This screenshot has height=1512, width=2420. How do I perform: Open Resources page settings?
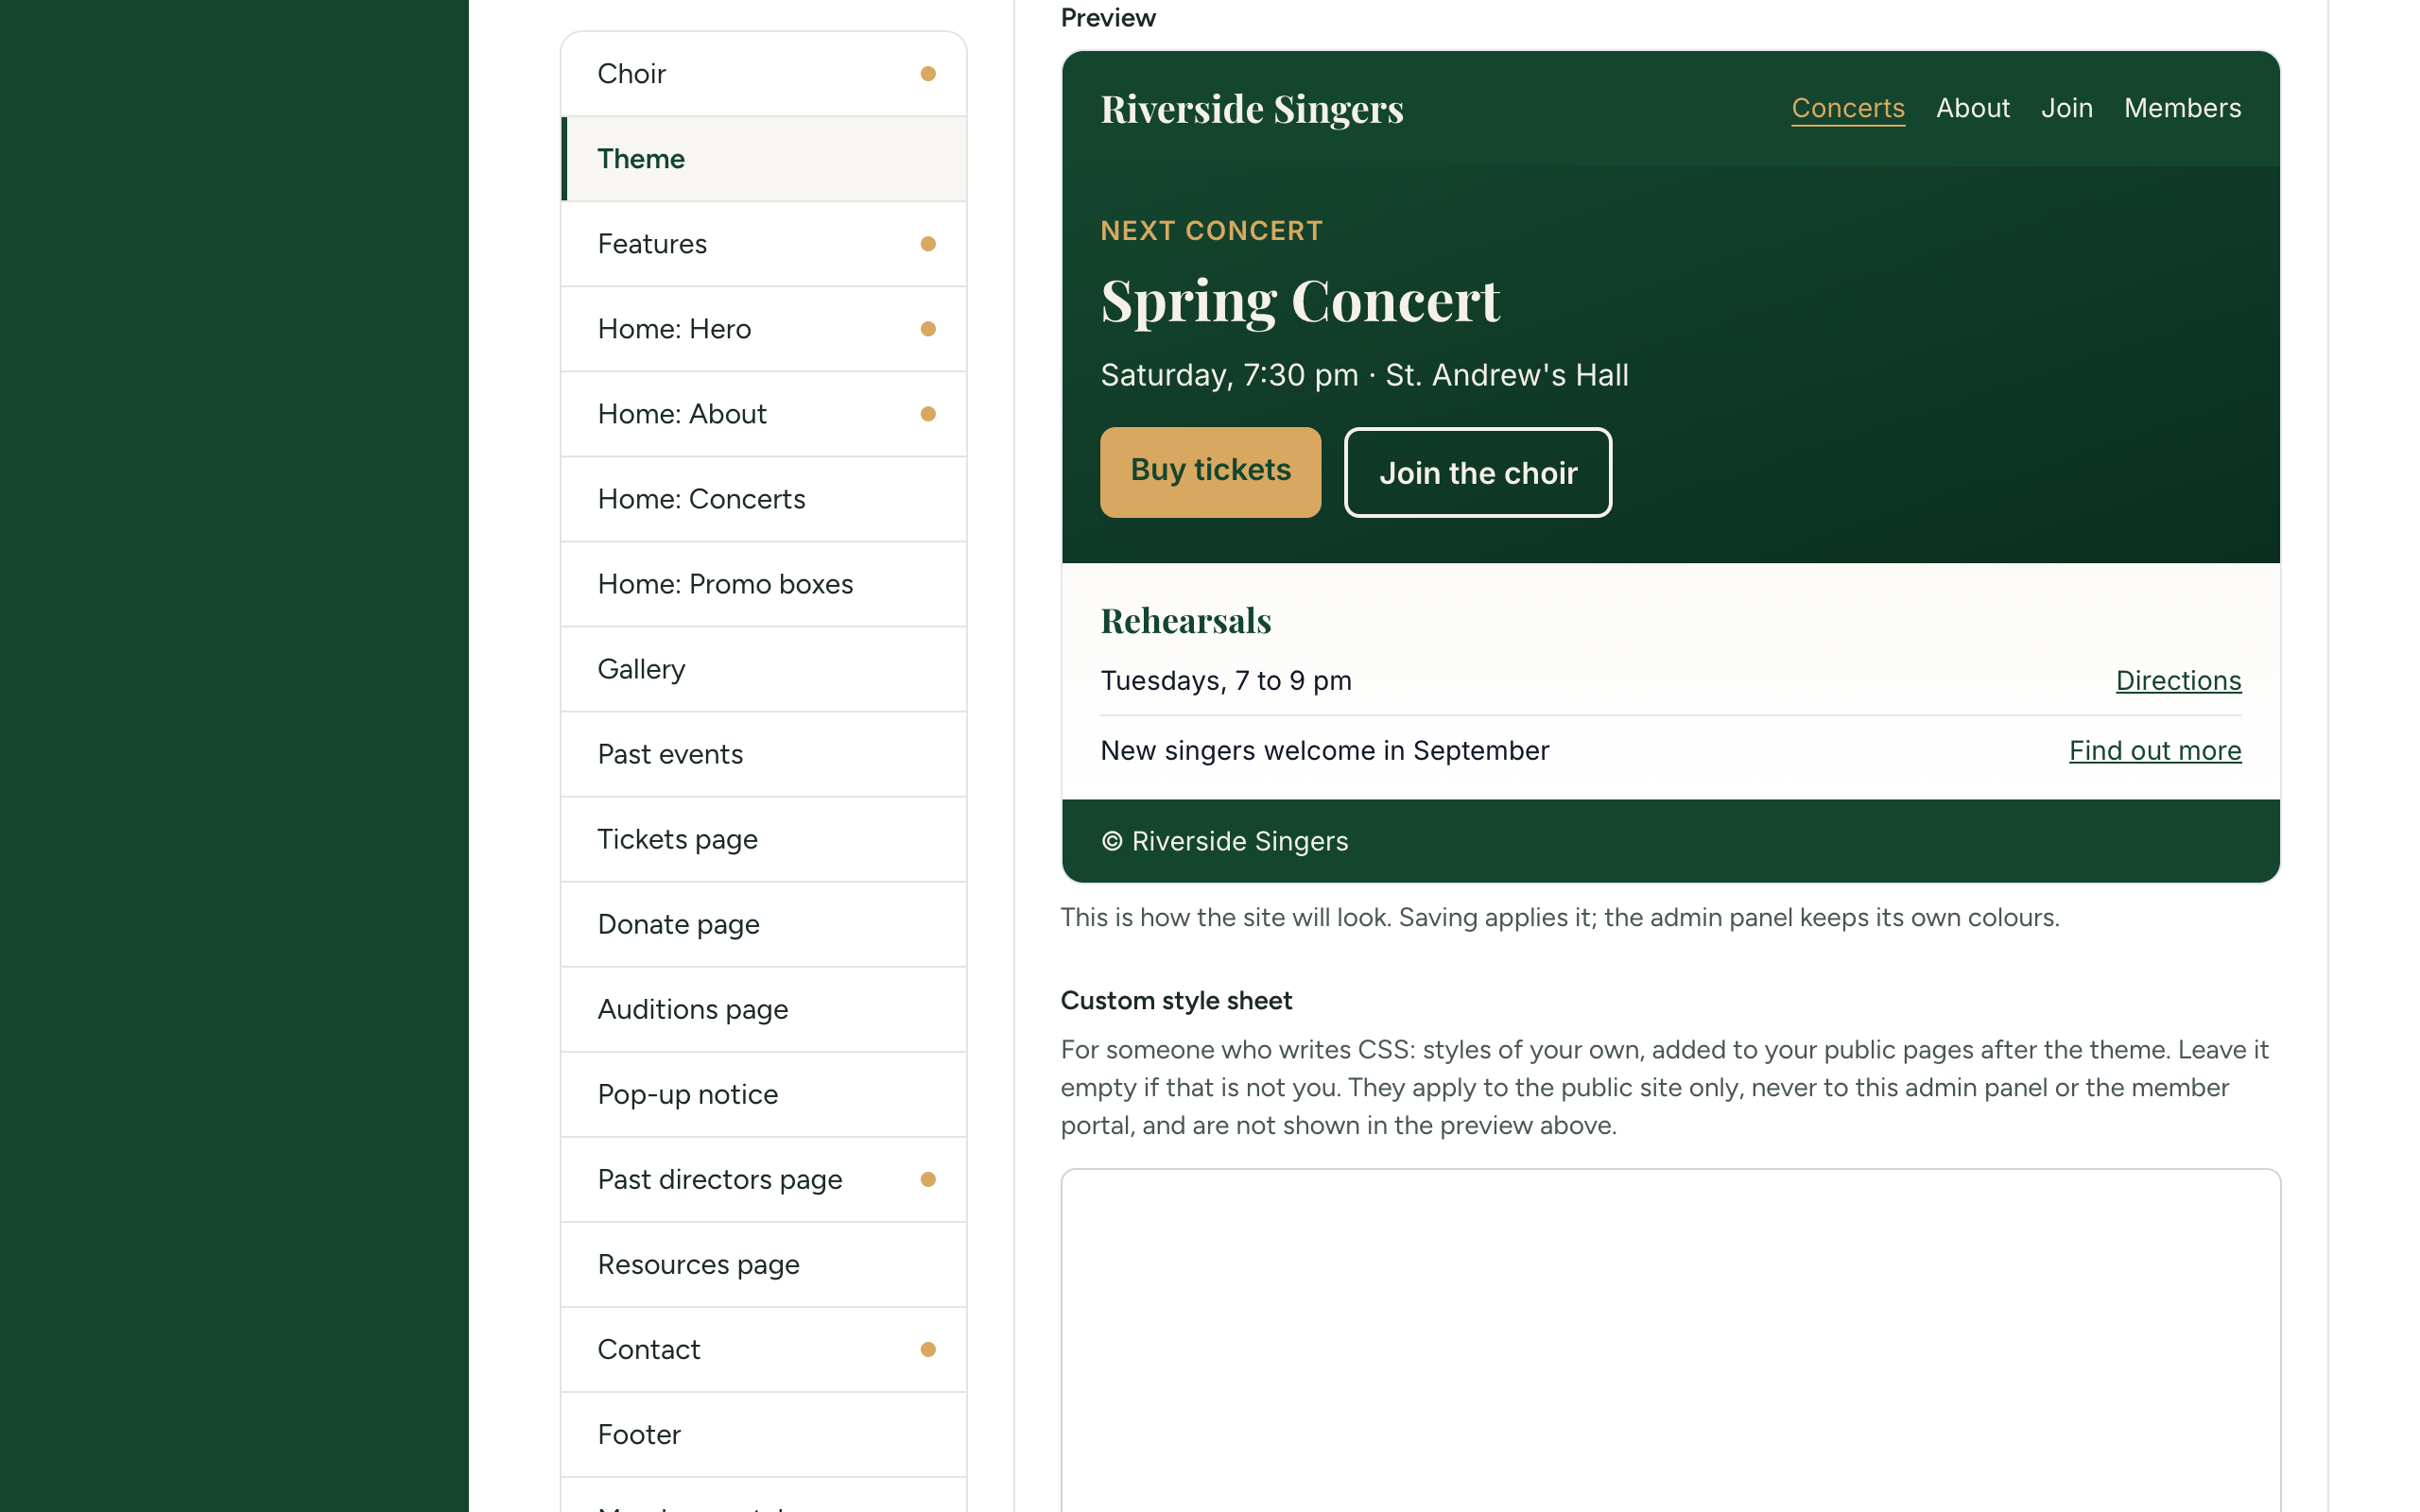[x=764, y=1264]
